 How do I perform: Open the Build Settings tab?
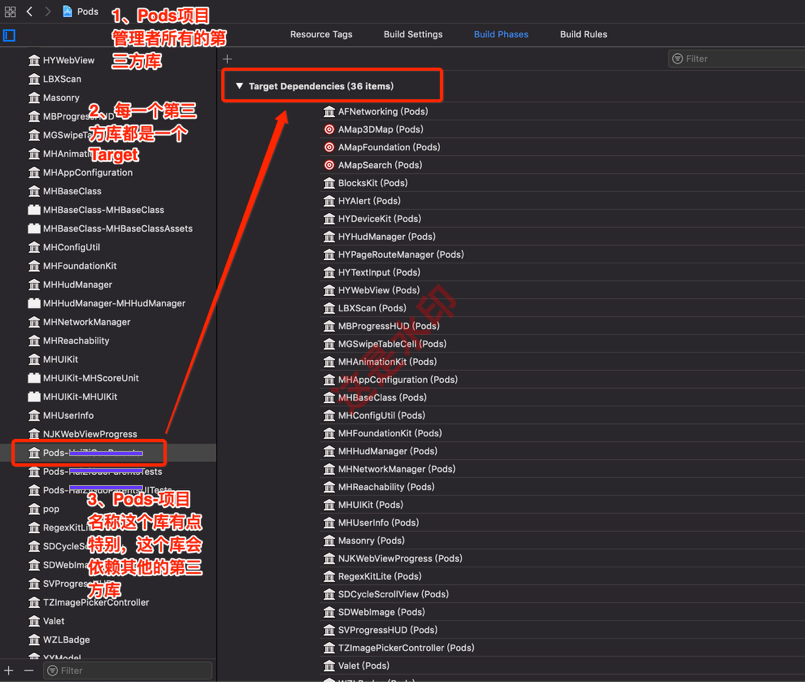[x=413, y=34]
